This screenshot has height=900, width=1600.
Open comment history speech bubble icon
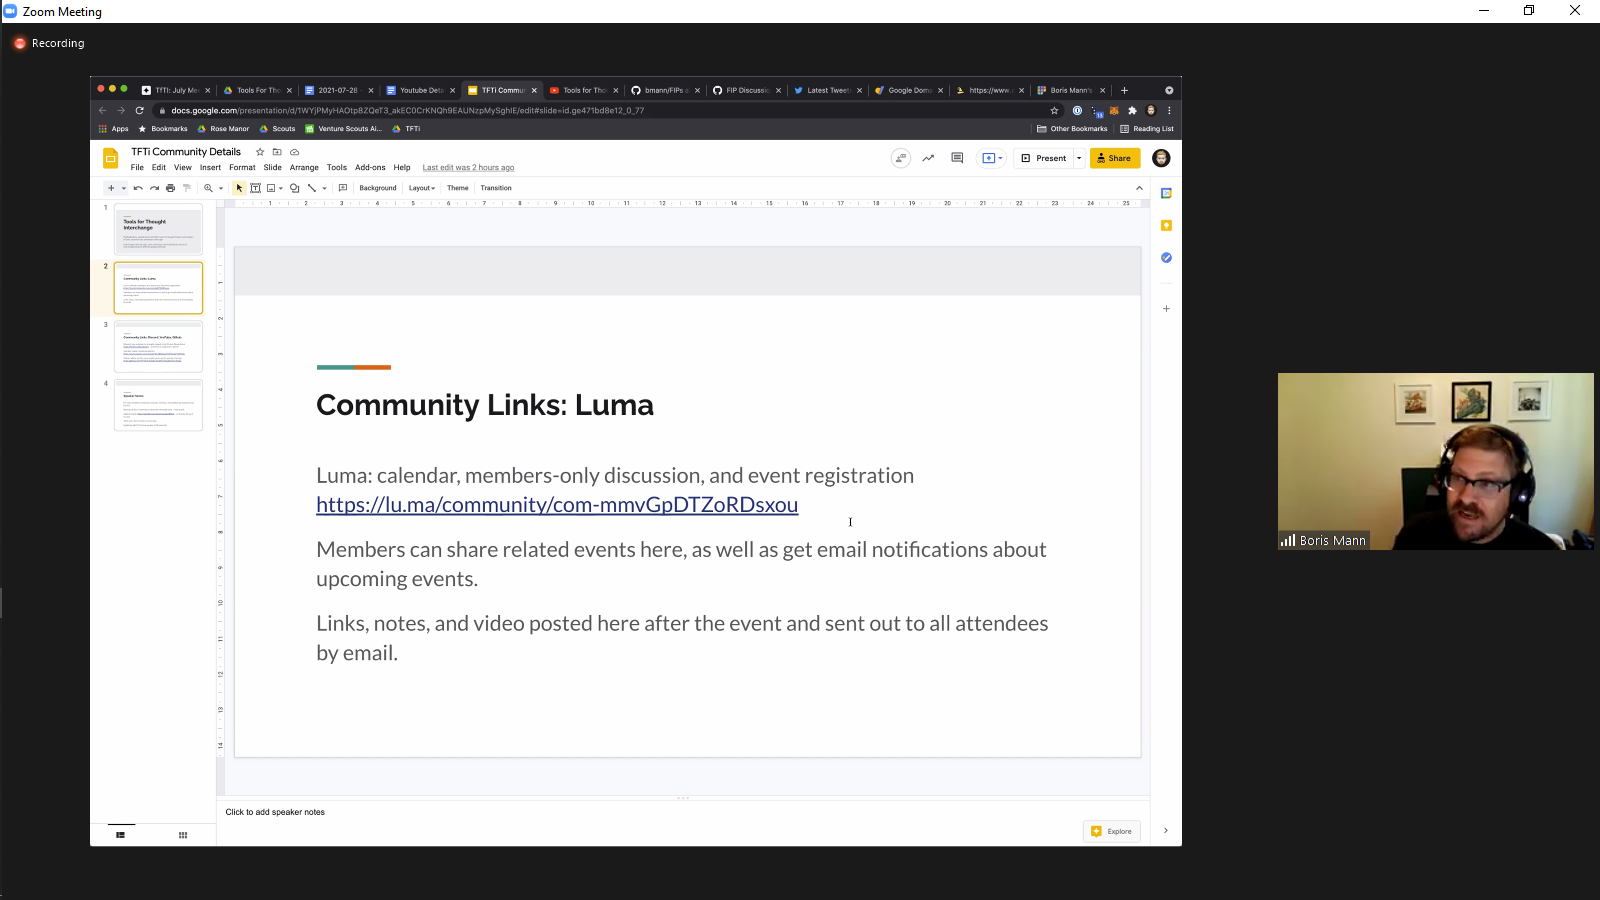957,158
